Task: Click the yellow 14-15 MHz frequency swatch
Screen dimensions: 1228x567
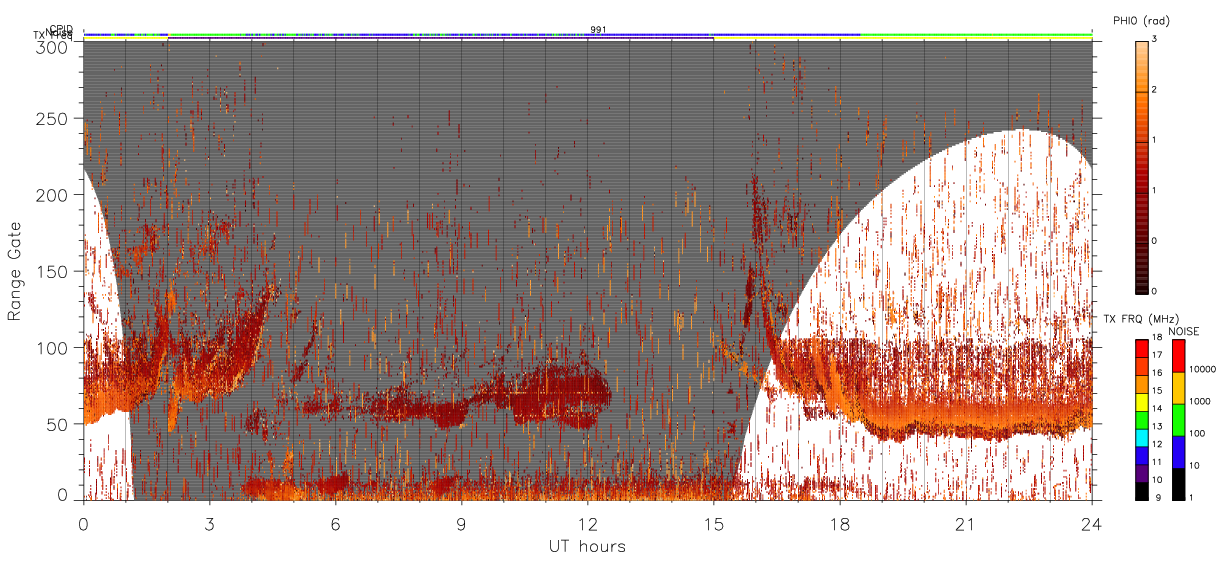Action: (x=1141, y=402)
